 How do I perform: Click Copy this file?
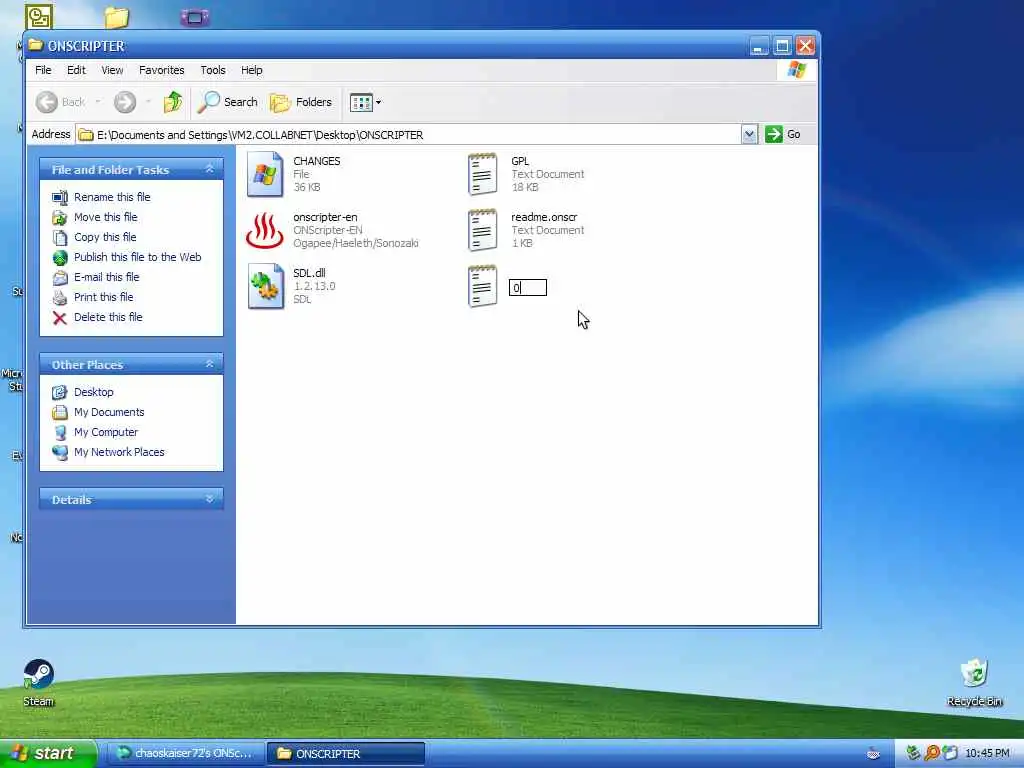105,237
